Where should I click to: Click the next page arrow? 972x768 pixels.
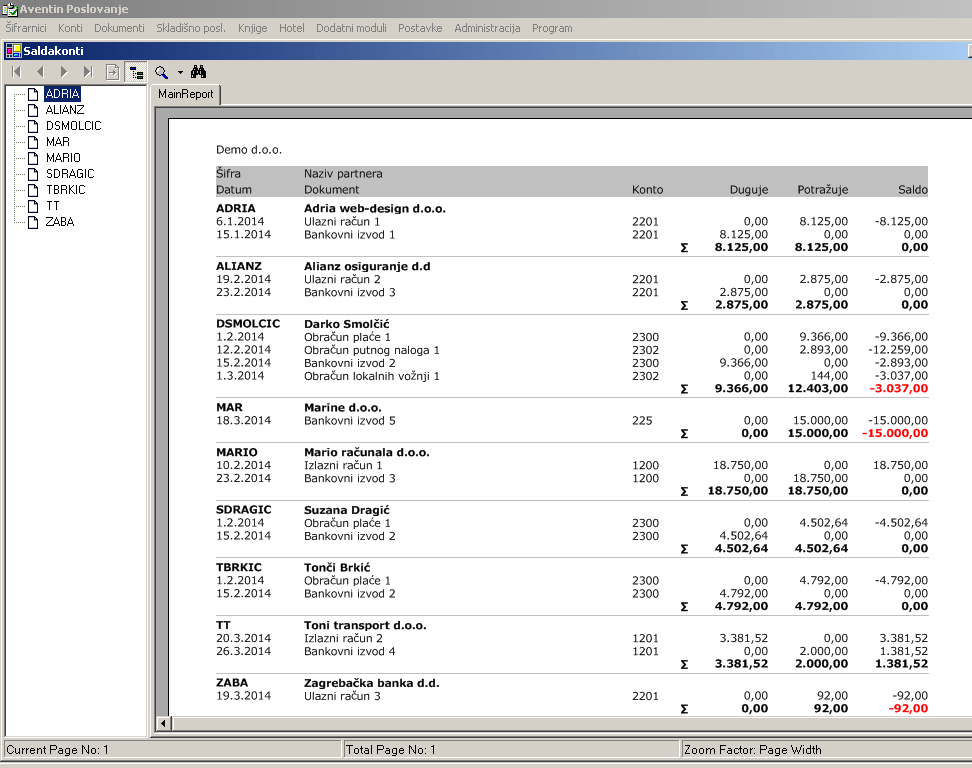pyautogui.click(x=64, y=72)
